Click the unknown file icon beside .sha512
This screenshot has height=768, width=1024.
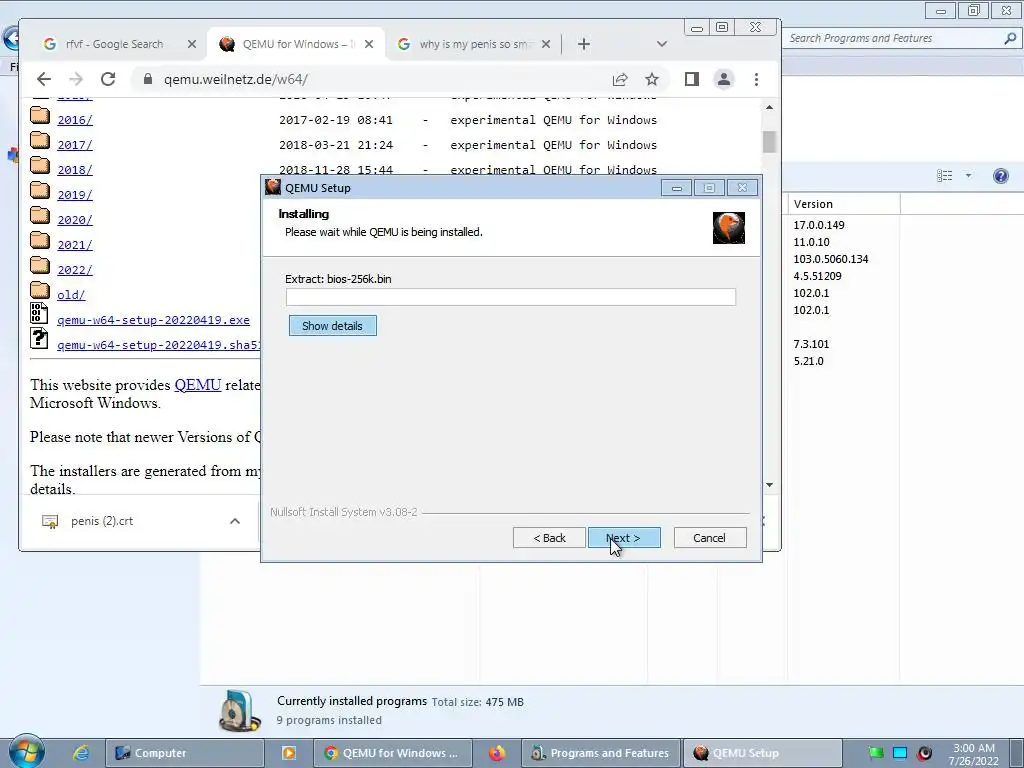click(x=39, y=338)
